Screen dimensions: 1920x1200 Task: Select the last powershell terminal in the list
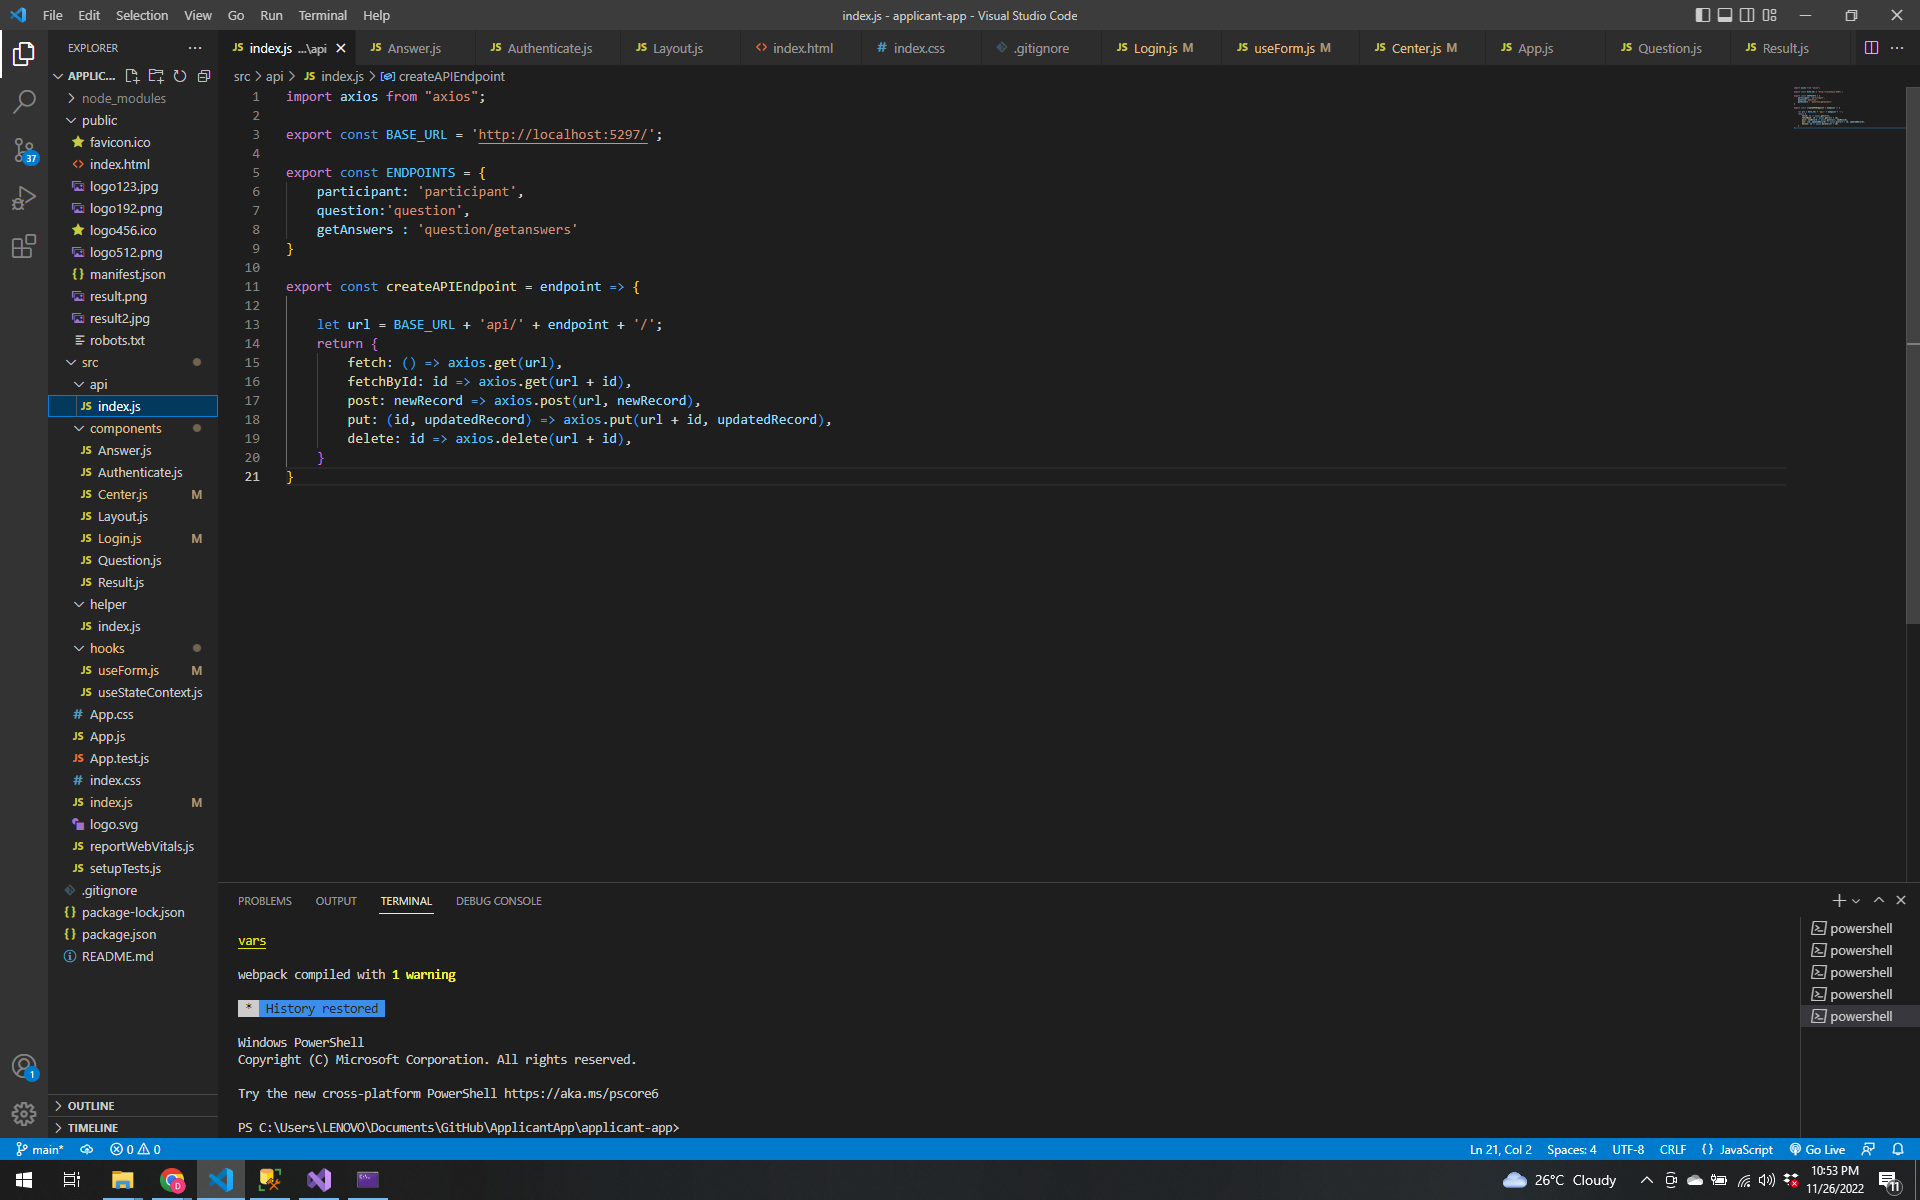coord(1862,1015)
